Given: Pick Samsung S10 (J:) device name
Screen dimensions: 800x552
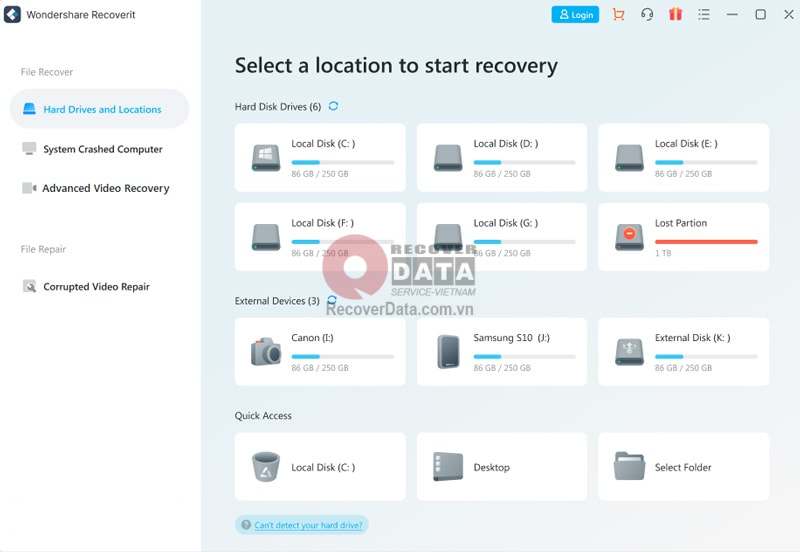Looking at the screenshot, I should 511,338.
